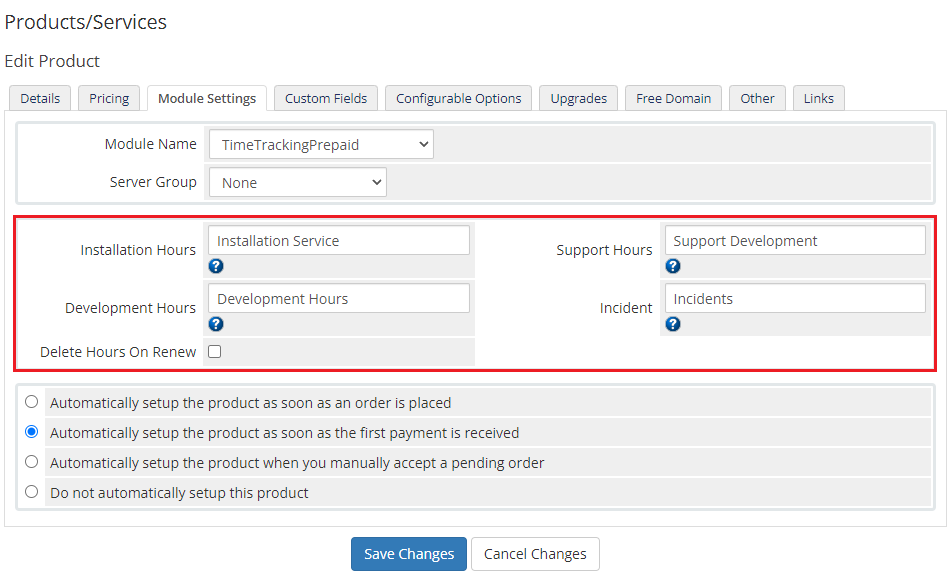This screenshot has height=588, width=949.
Task: Go to the Other tab
Action: pos(757,99)
